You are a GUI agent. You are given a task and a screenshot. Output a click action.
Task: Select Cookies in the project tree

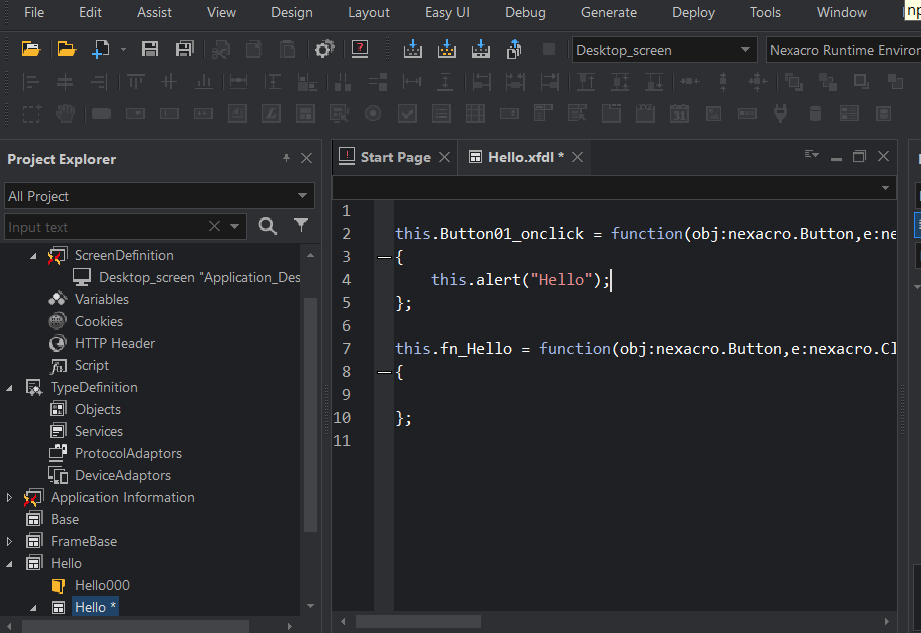coord(99,322)
